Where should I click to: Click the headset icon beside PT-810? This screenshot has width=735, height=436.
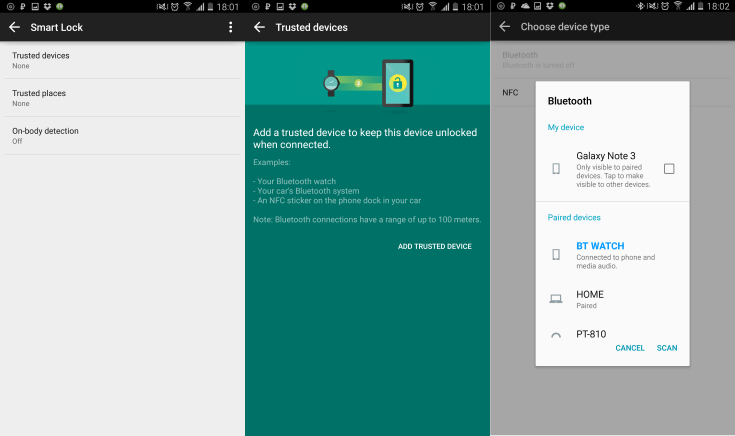[556, 335]
